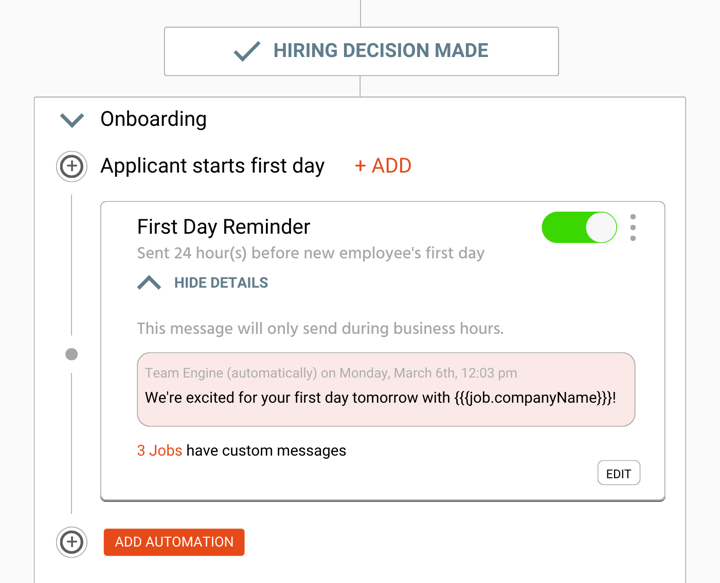This screenshot has height=583, width=720.
Task: Click the Onboarding section title
Action: (x=153, y=119)
